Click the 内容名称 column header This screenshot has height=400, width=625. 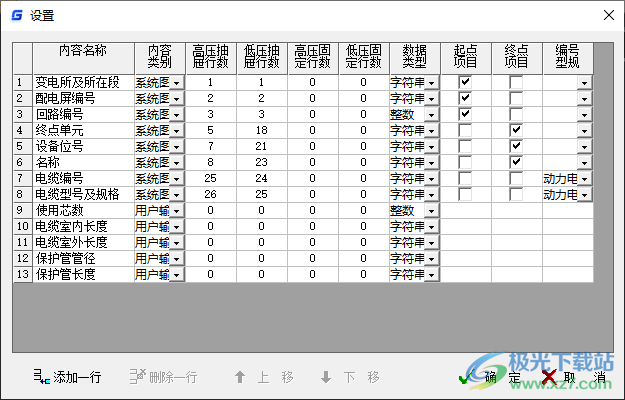(83, 59)
